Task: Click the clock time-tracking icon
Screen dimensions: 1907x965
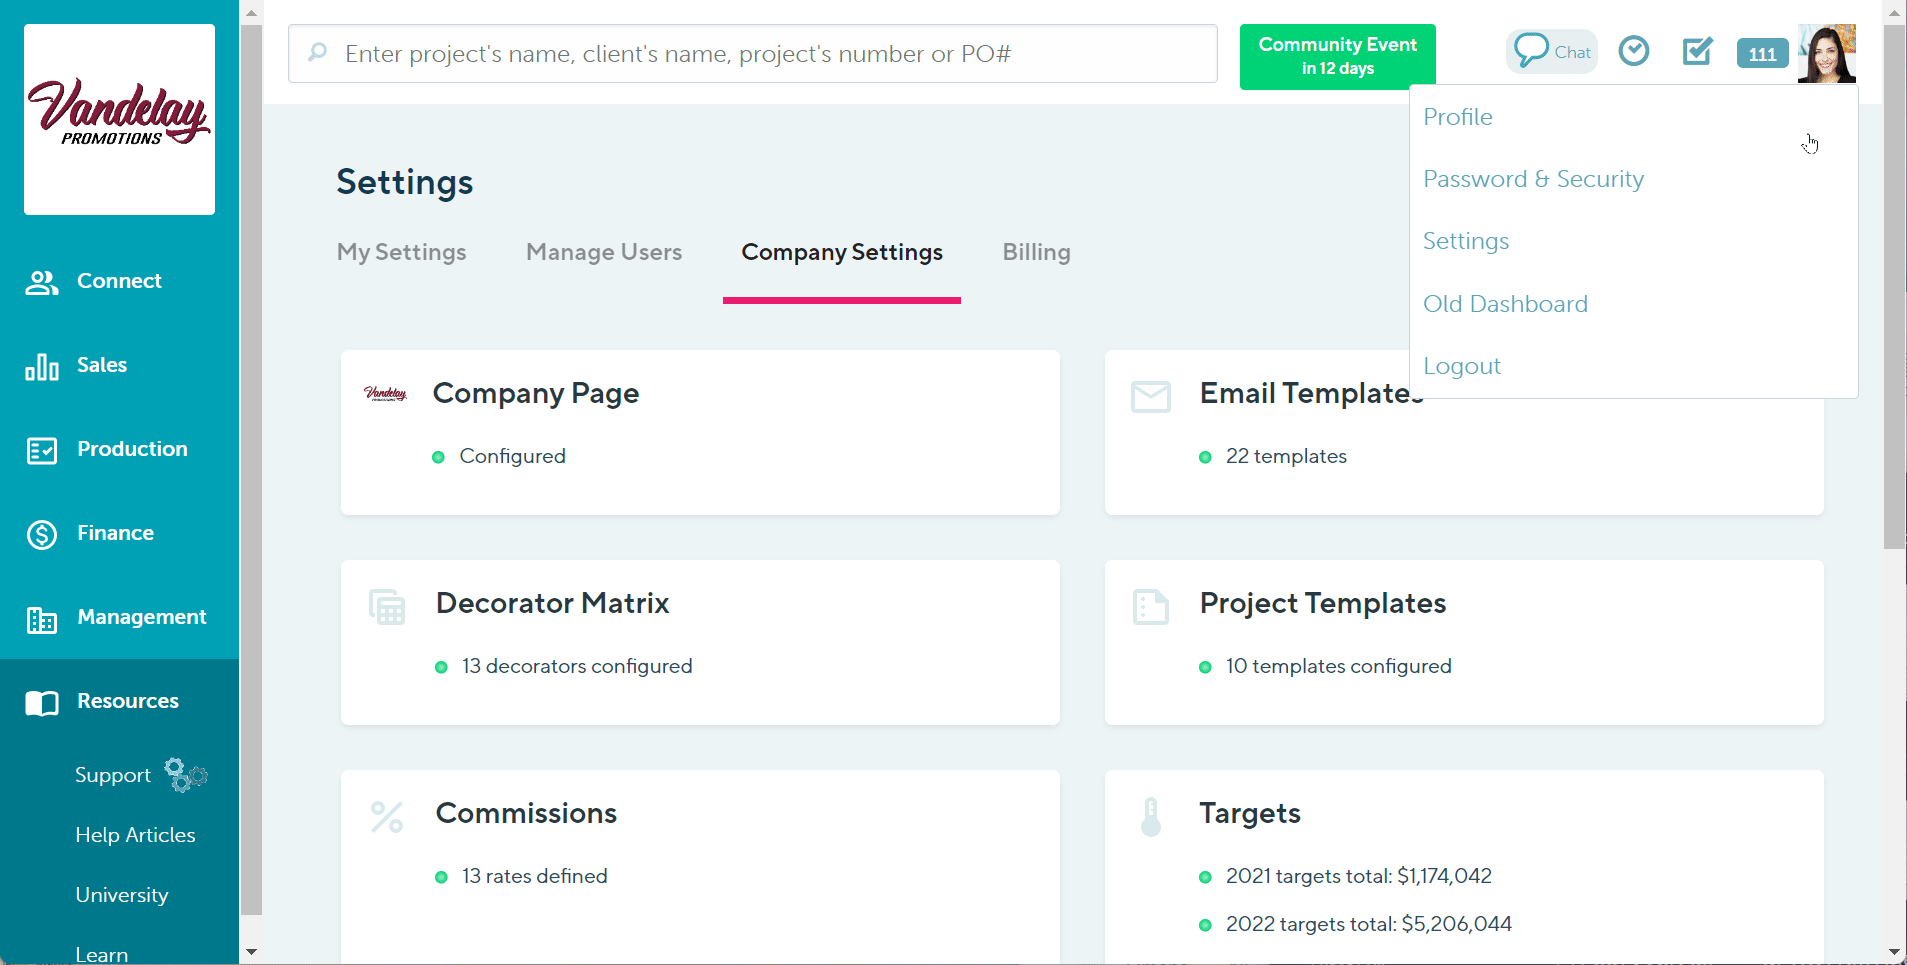Action: pos(1634,51)
